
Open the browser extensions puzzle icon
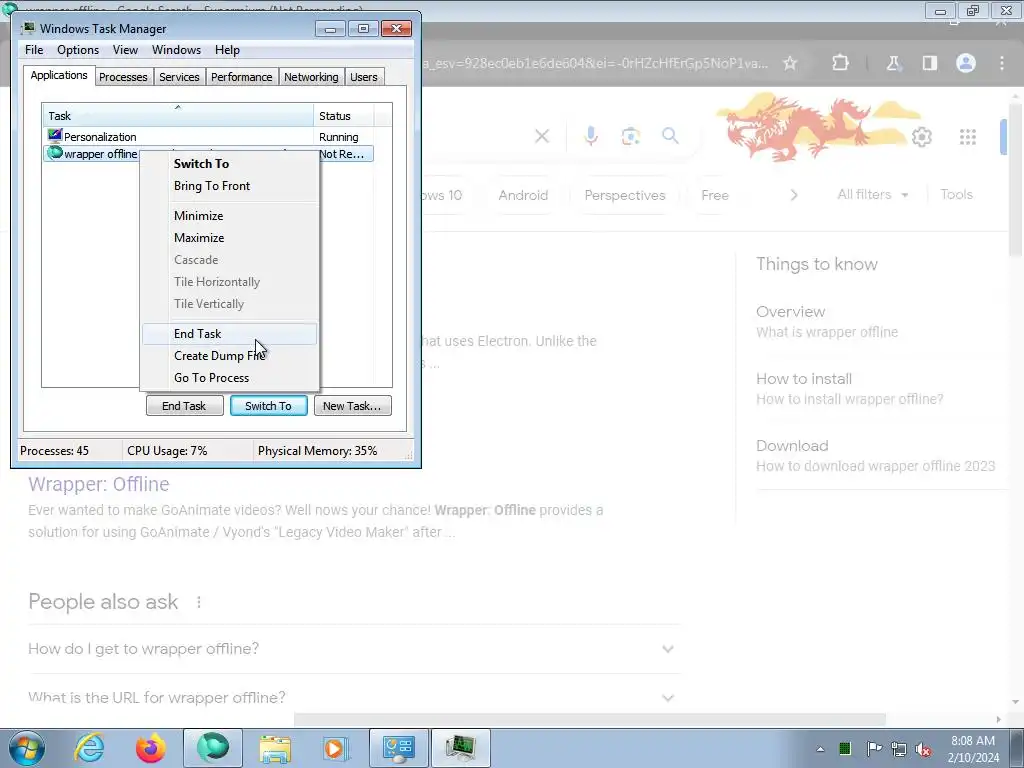[x=840, y=63]
